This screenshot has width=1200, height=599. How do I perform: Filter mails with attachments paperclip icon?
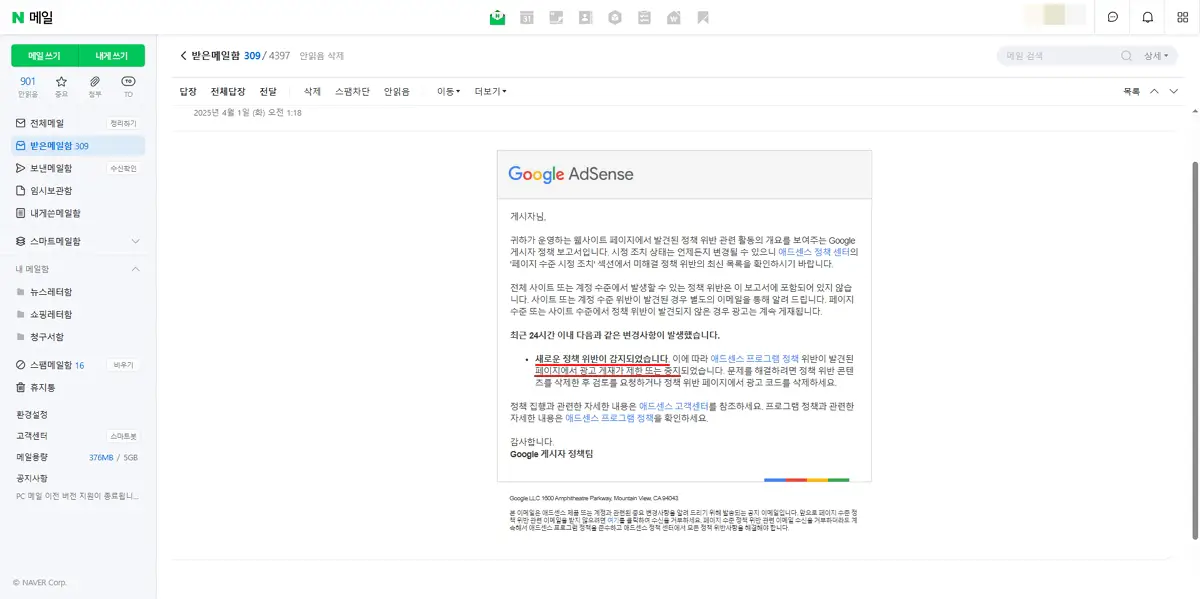[x=95, y=87]
